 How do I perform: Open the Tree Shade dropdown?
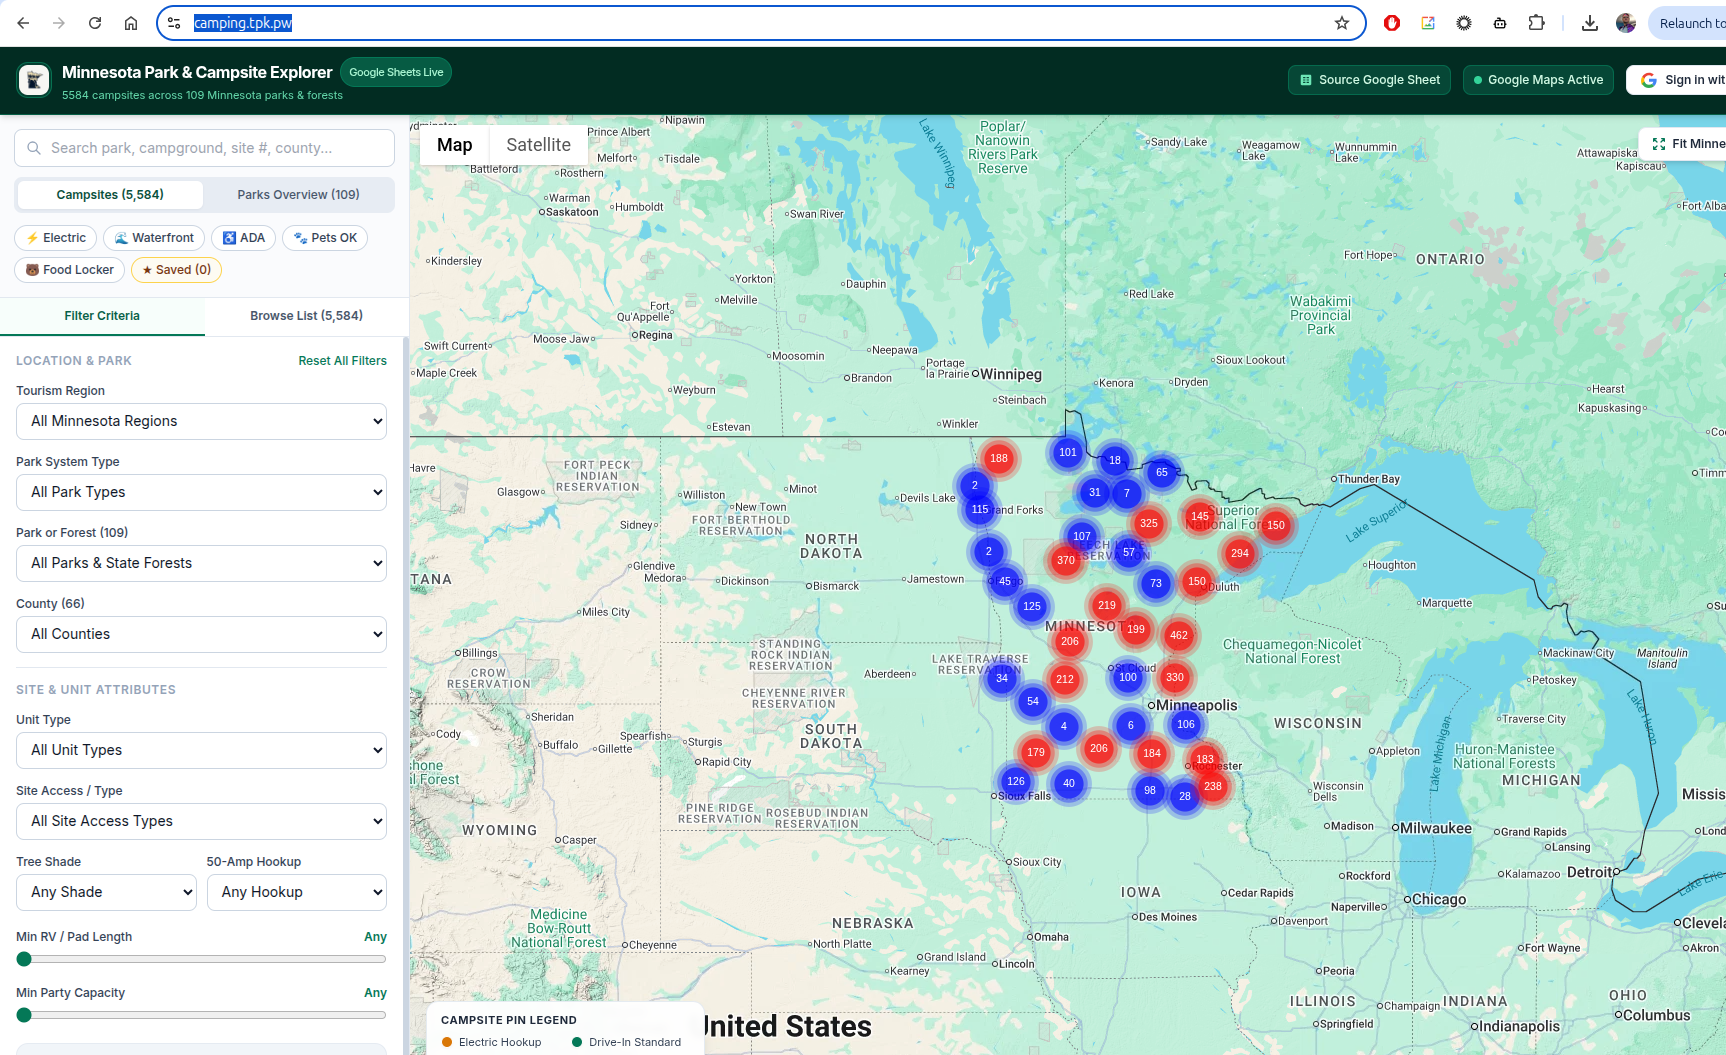click(106, 892)
